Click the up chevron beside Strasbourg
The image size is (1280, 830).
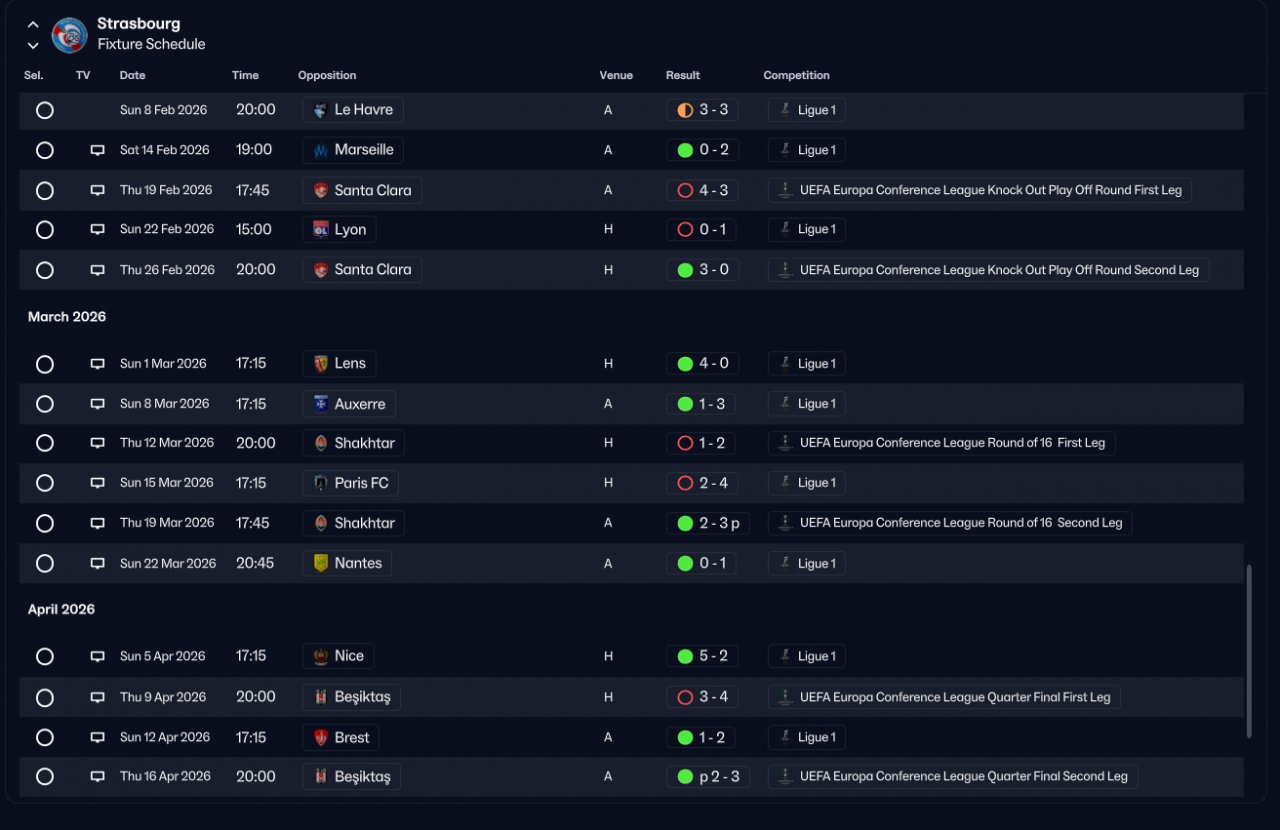(x=33, y=25)
